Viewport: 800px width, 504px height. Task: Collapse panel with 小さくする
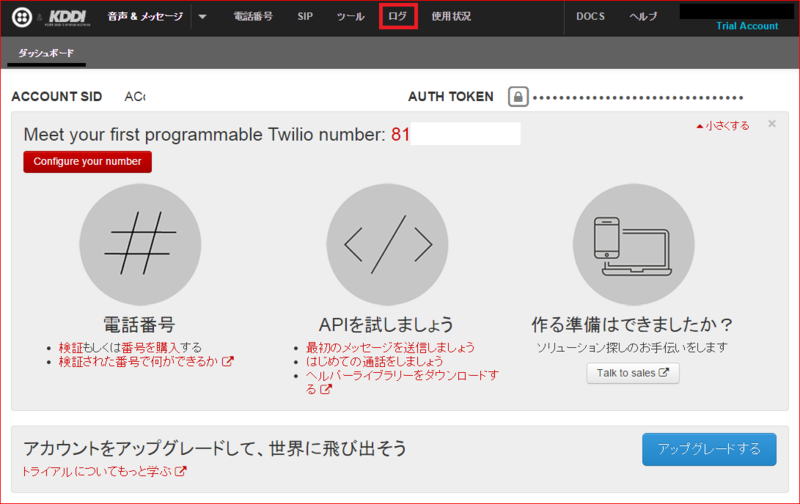pyautogui.click(x=723, y=125)
